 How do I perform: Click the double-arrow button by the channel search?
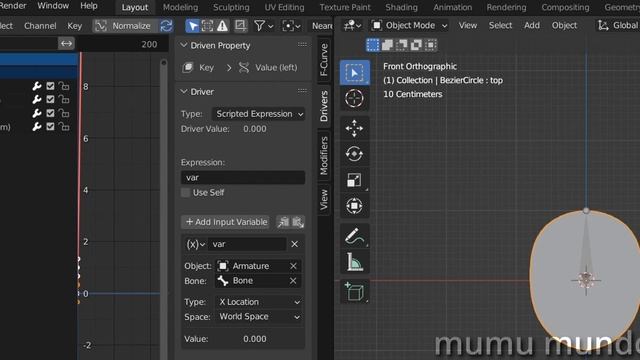(66, 43)
